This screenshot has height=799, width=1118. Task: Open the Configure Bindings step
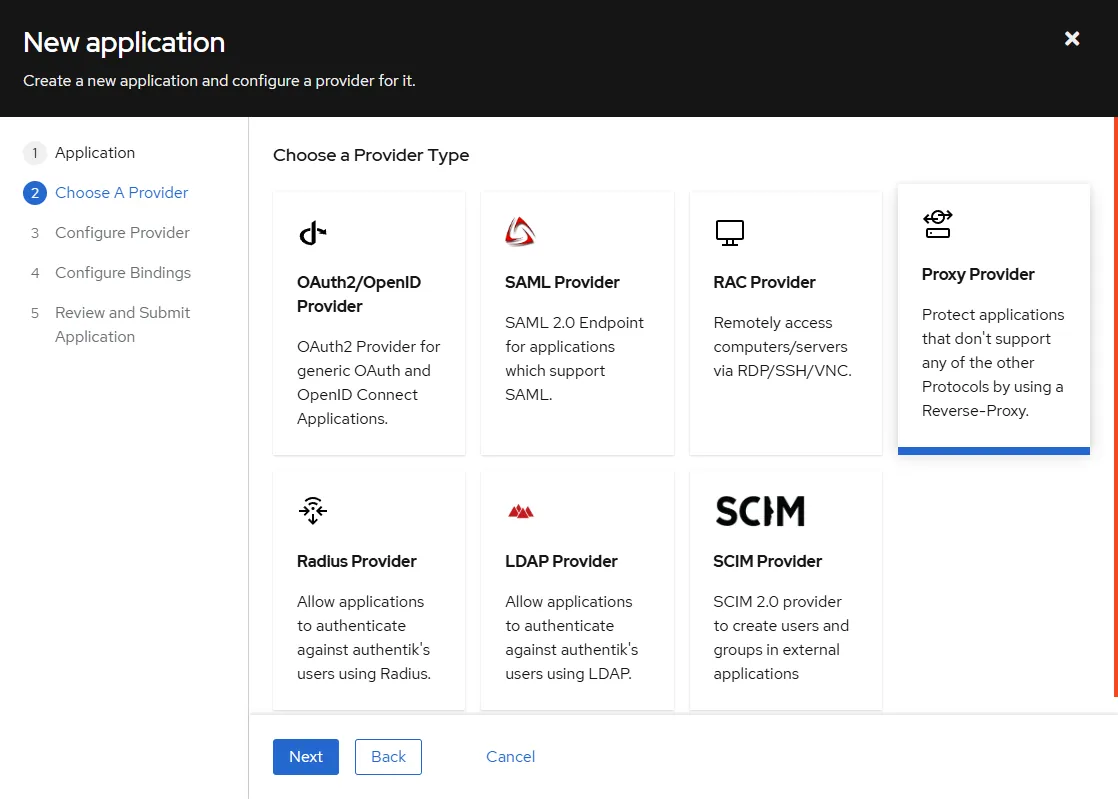pos(122,273)
